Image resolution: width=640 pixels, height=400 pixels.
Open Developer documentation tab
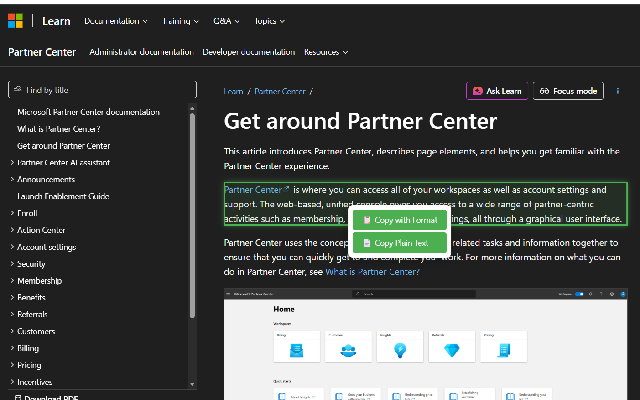pyautogui.click(x=249, y=52)
